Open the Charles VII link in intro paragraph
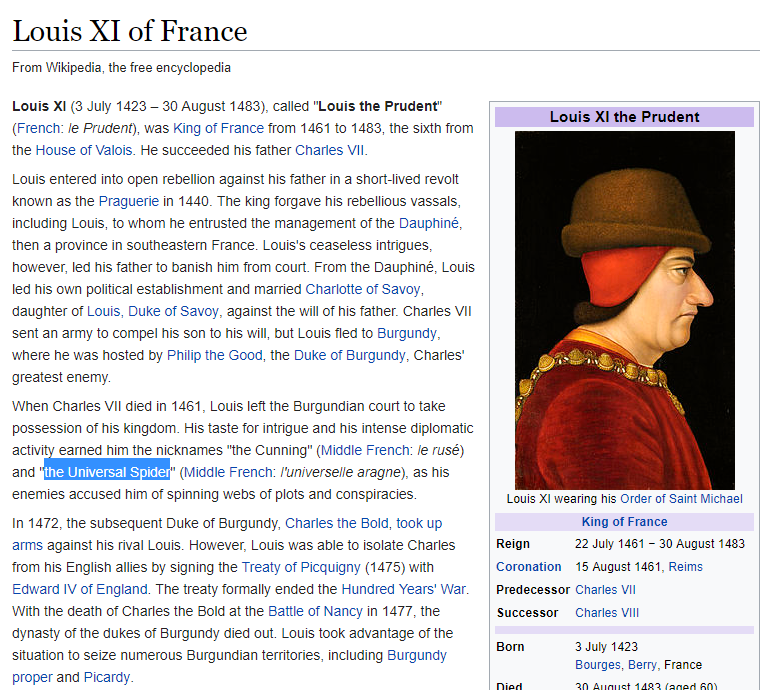The height and width of the screenshot is (690, 768). pos(329,150)
